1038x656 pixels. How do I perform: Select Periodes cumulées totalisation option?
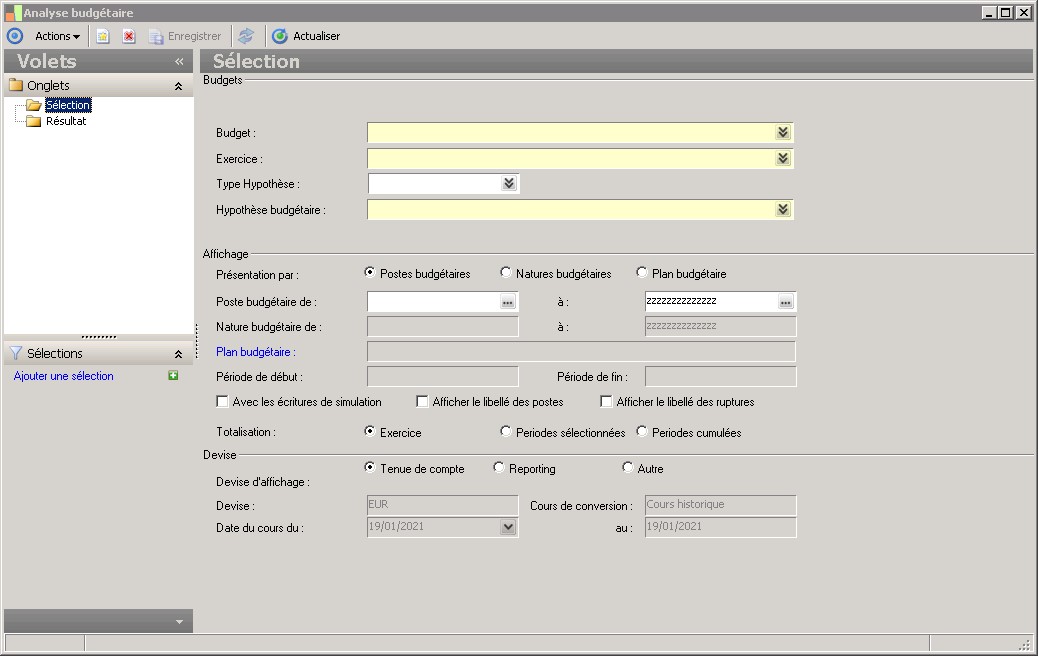coord(642,432)
